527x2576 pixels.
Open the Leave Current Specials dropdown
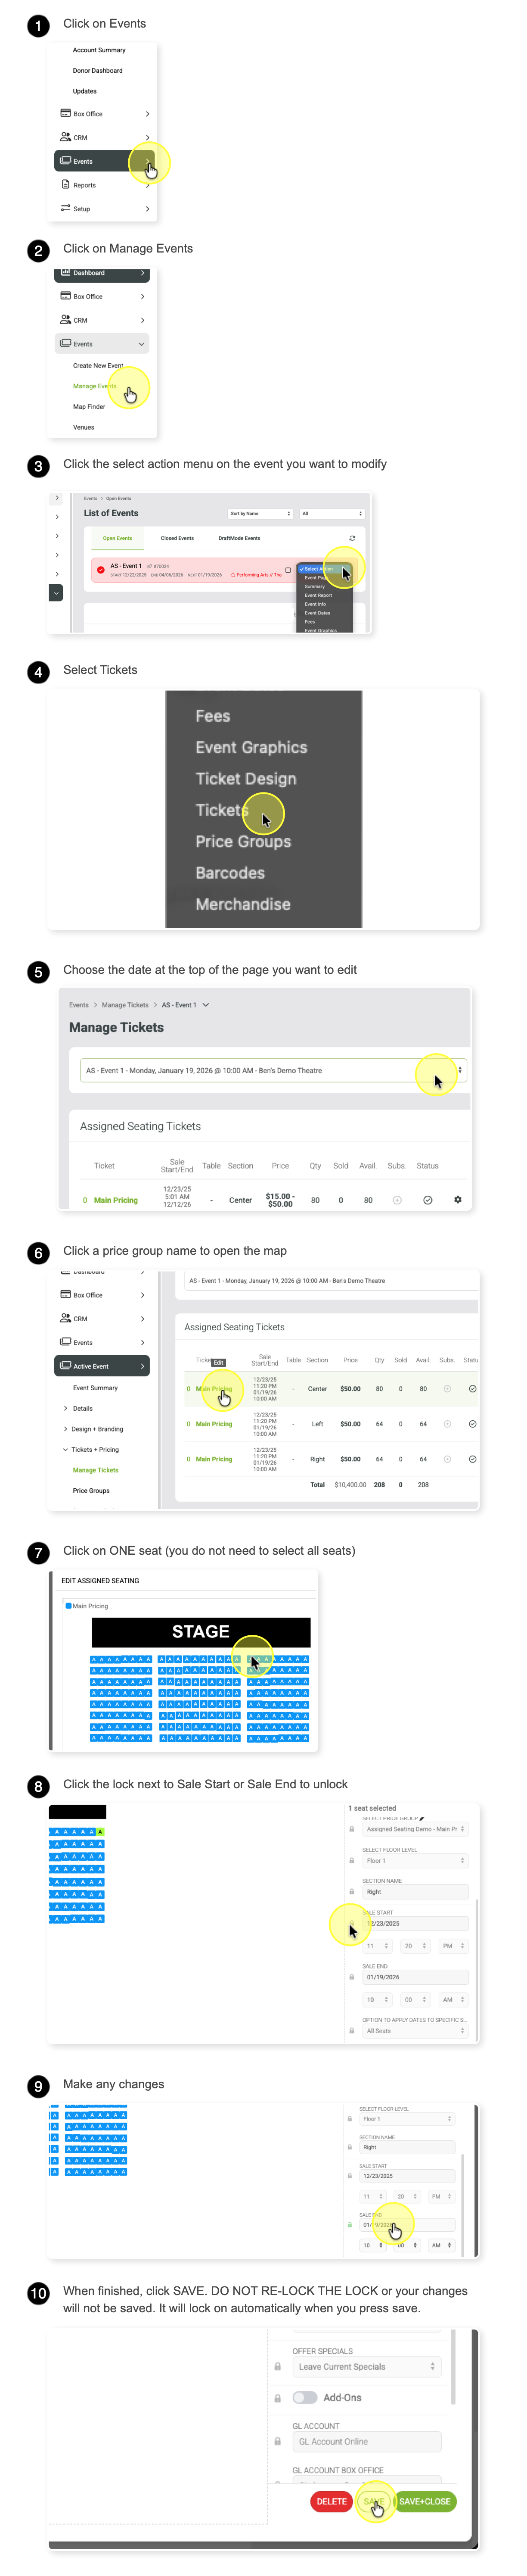pos(366,2366)
